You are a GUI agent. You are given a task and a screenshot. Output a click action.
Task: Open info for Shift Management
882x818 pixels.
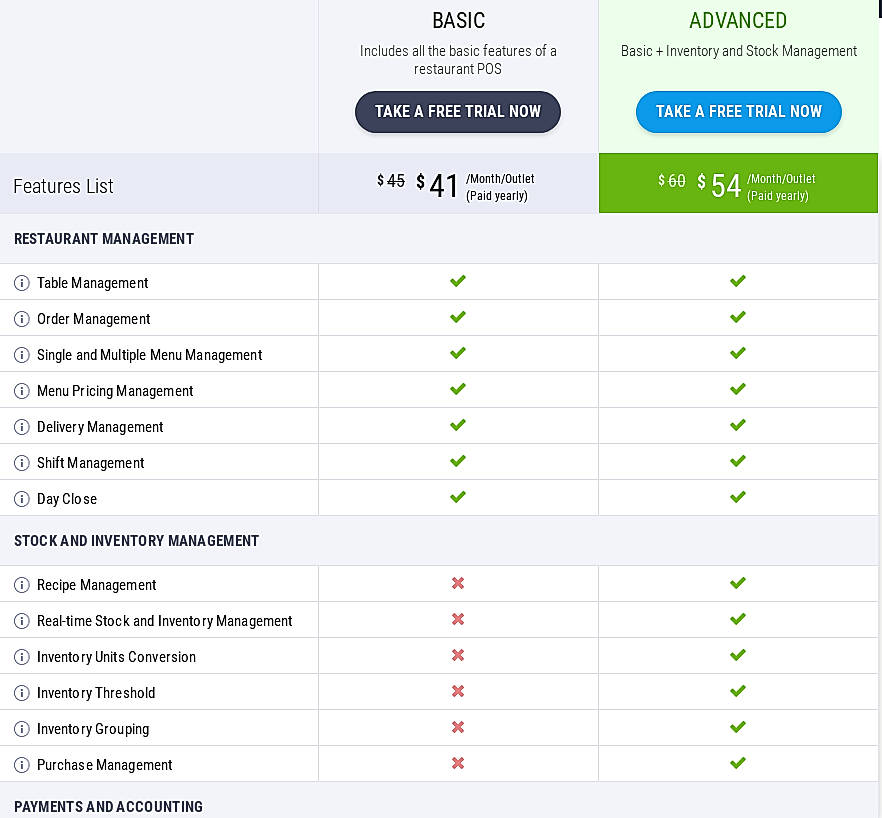[22, 463]
